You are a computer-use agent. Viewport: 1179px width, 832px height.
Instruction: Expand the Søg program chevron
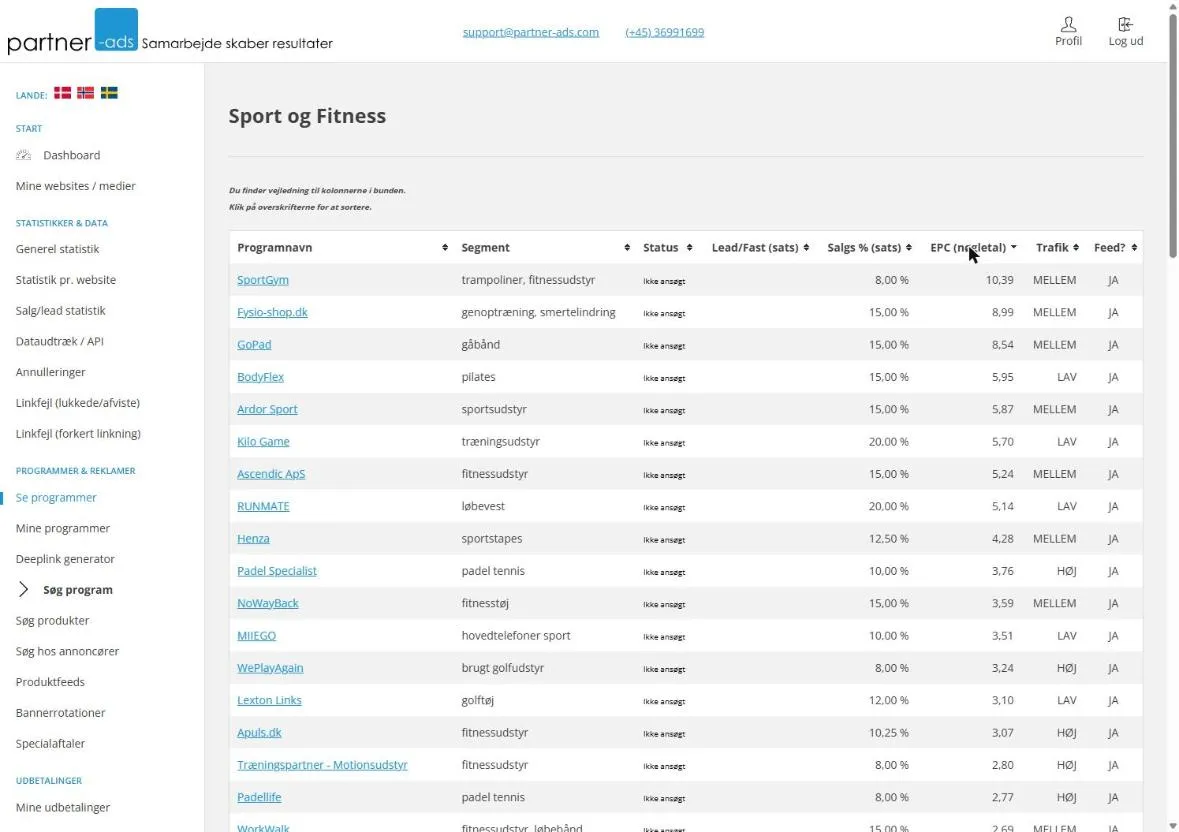click(23, 589)
